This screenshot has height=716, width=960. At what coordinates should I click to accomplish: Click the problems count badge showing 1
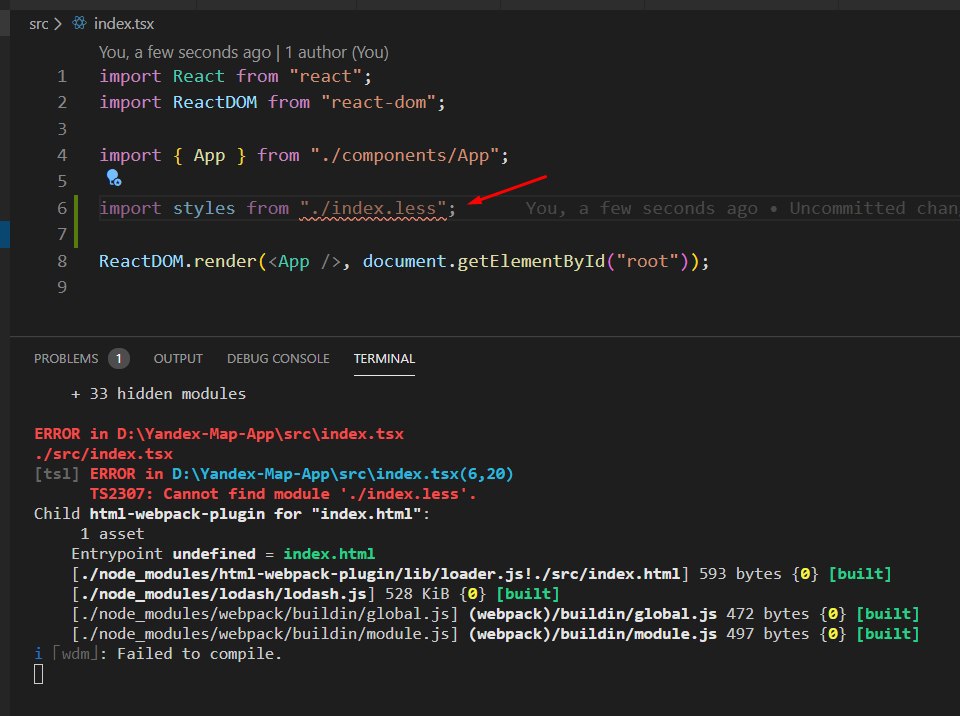(119, 358)
